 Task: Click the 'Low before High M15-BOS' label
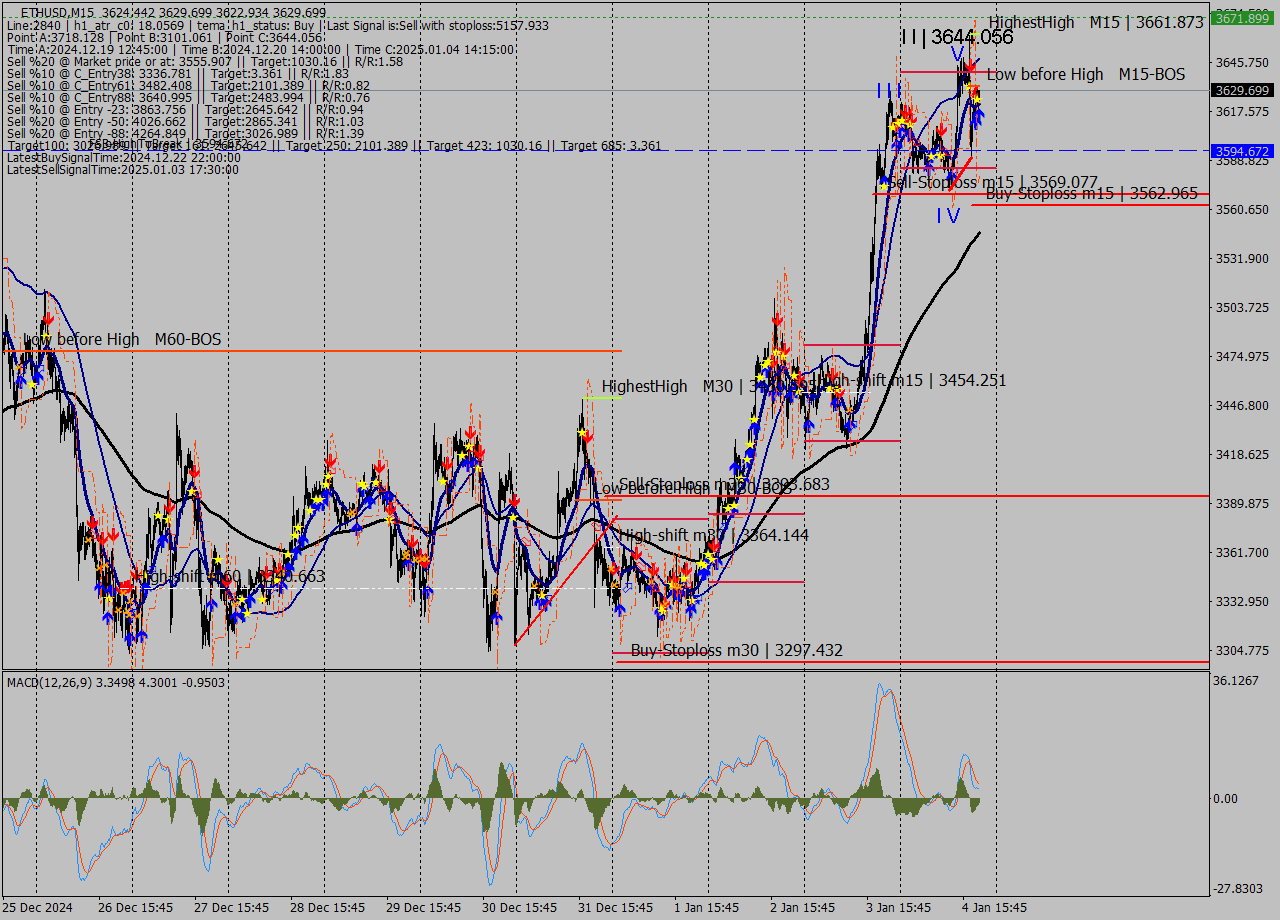(1086, 74)
